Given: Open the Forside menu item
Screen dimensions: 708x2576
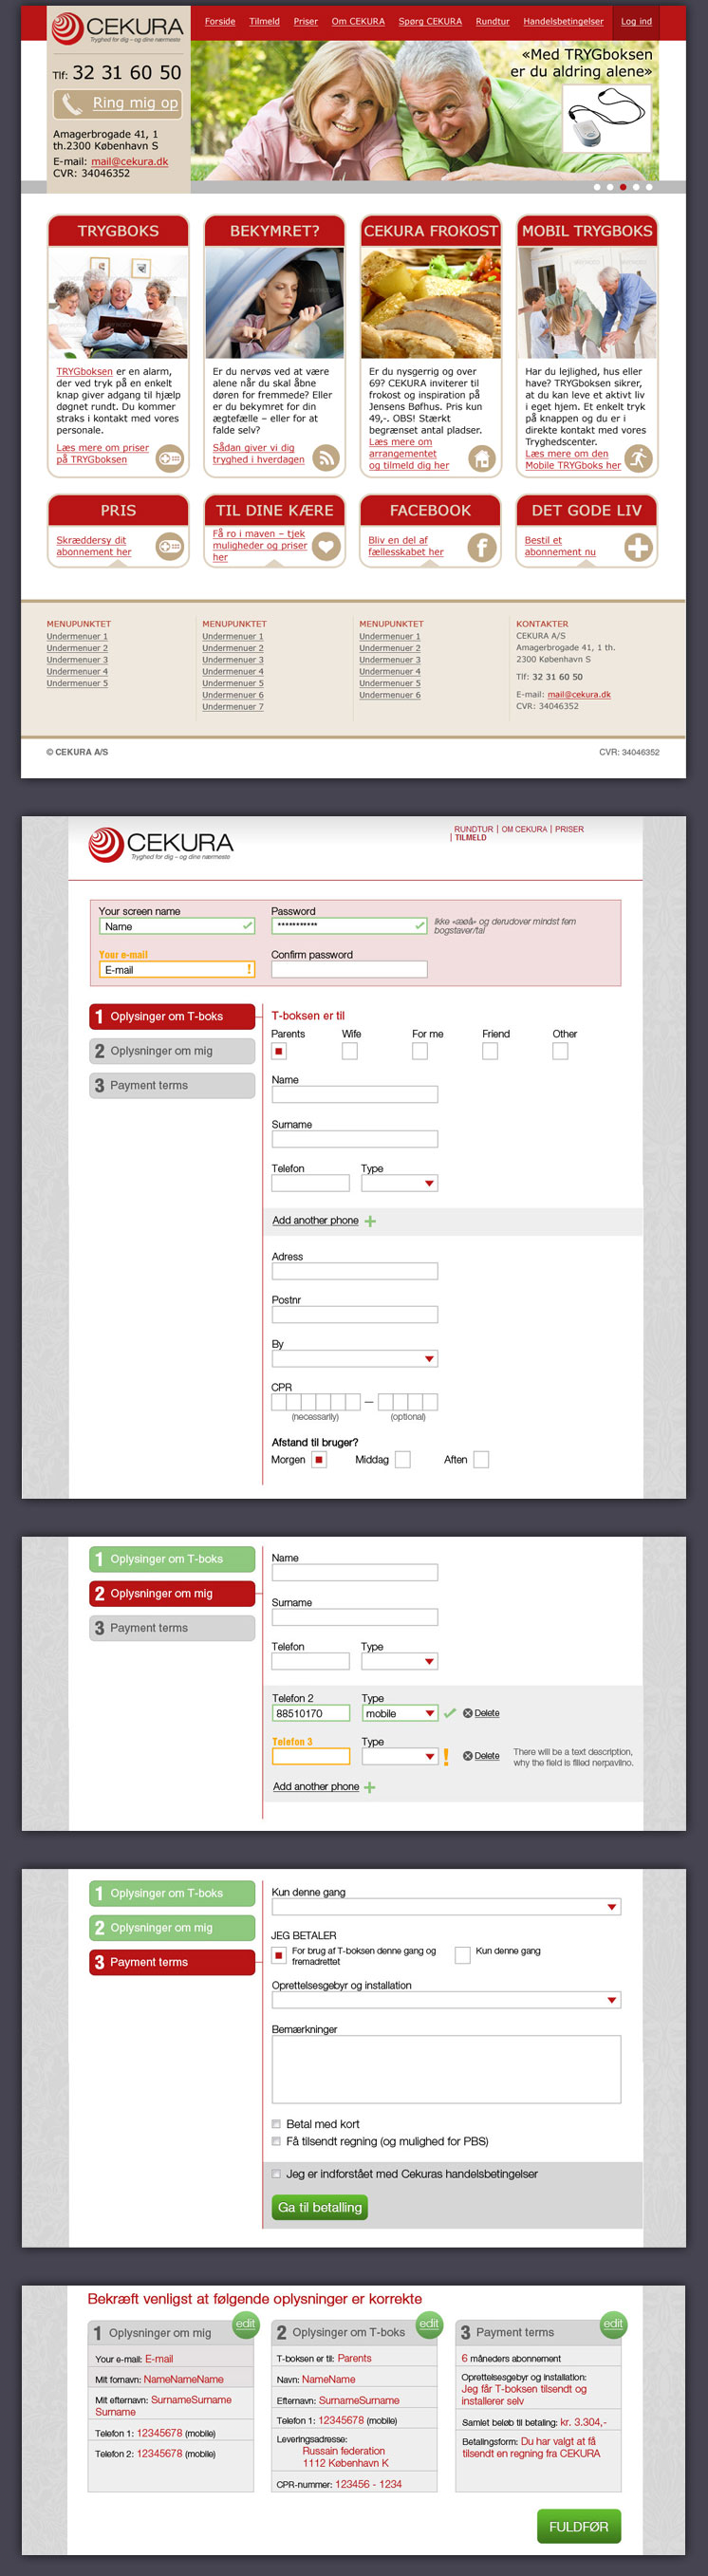Looking at the screenshot, I should click(x=220, y=21).
